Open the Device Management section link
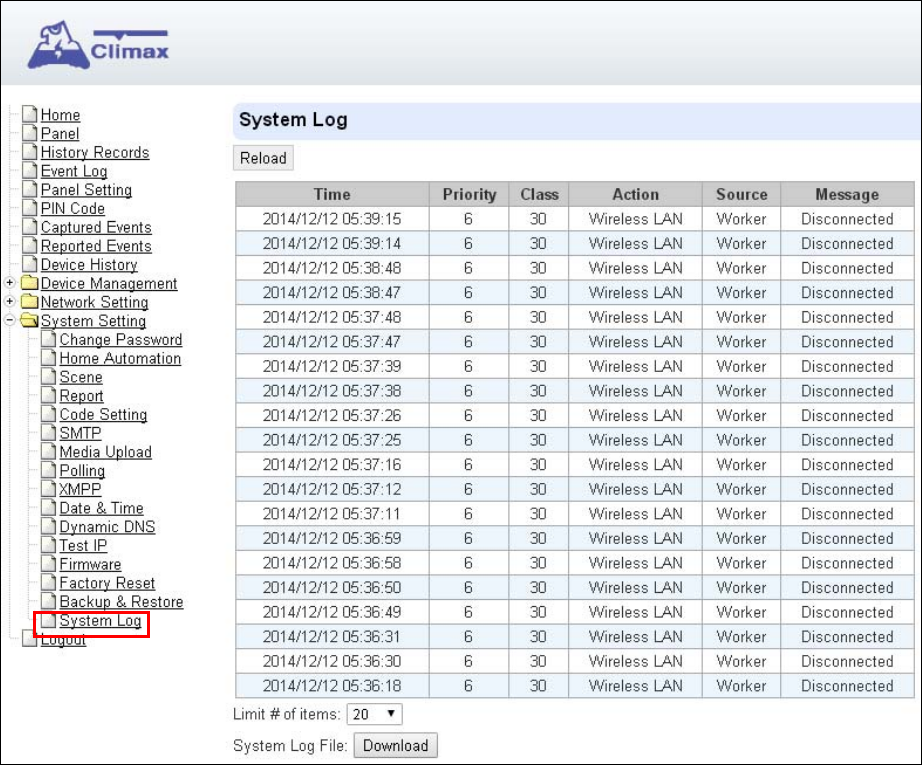 click(109, 283)
